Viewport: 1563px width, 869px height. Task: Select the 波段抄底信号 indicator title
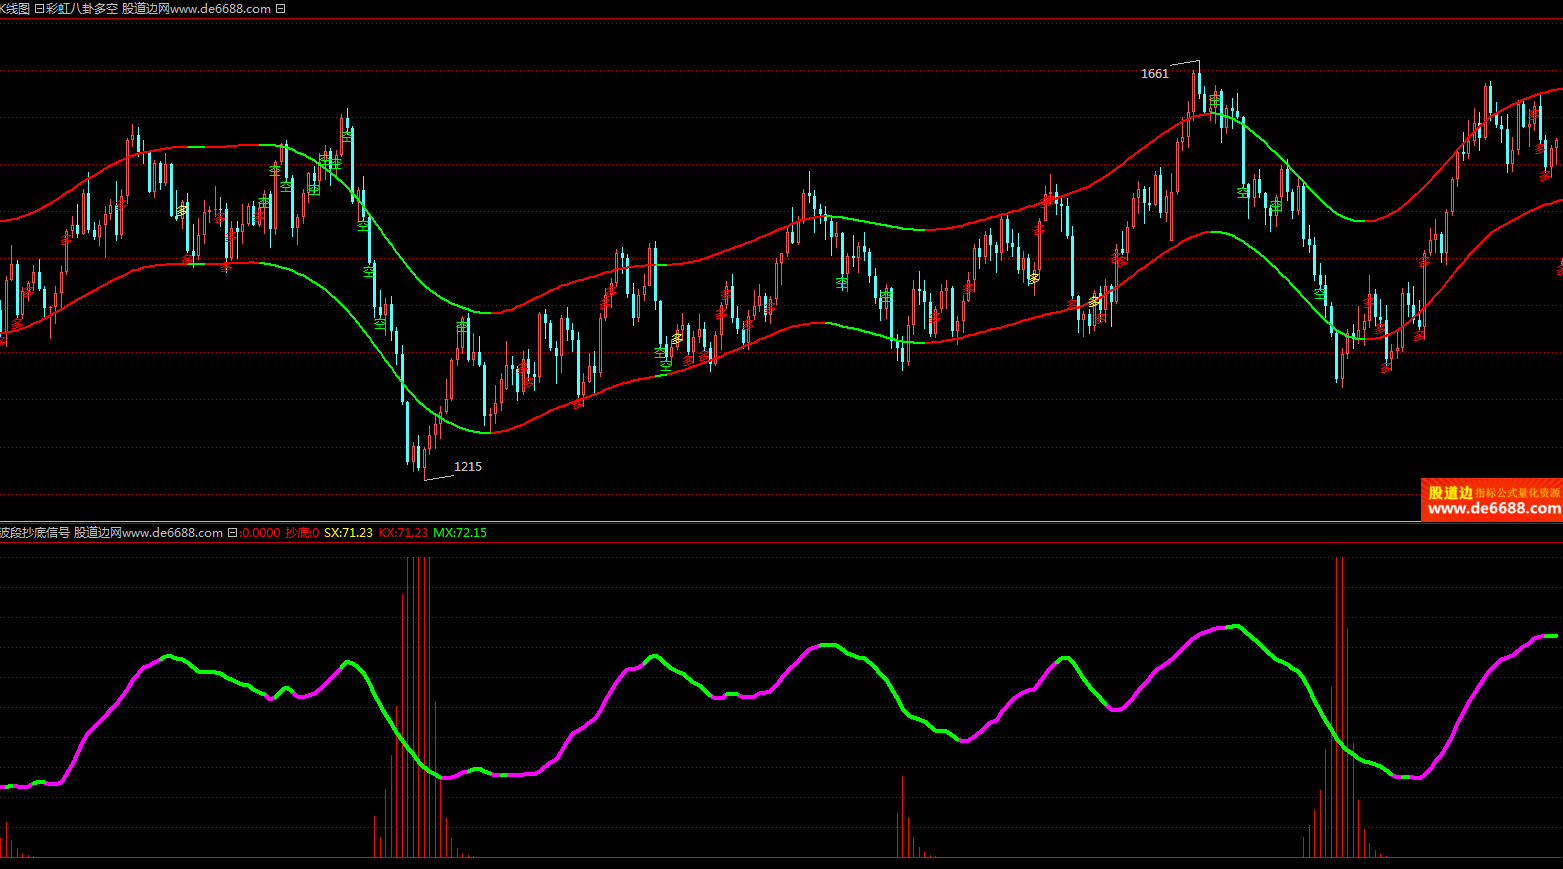(x=35, y=533)
